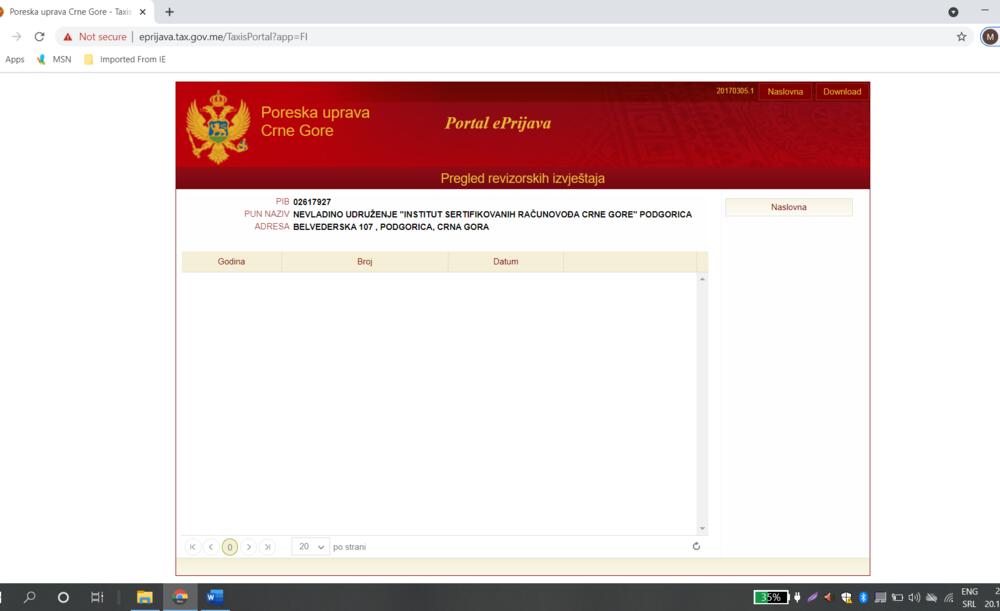This screenshot has width=1000, height=611.
Task: Sort by the Broj column header
Action: [364, 261]
